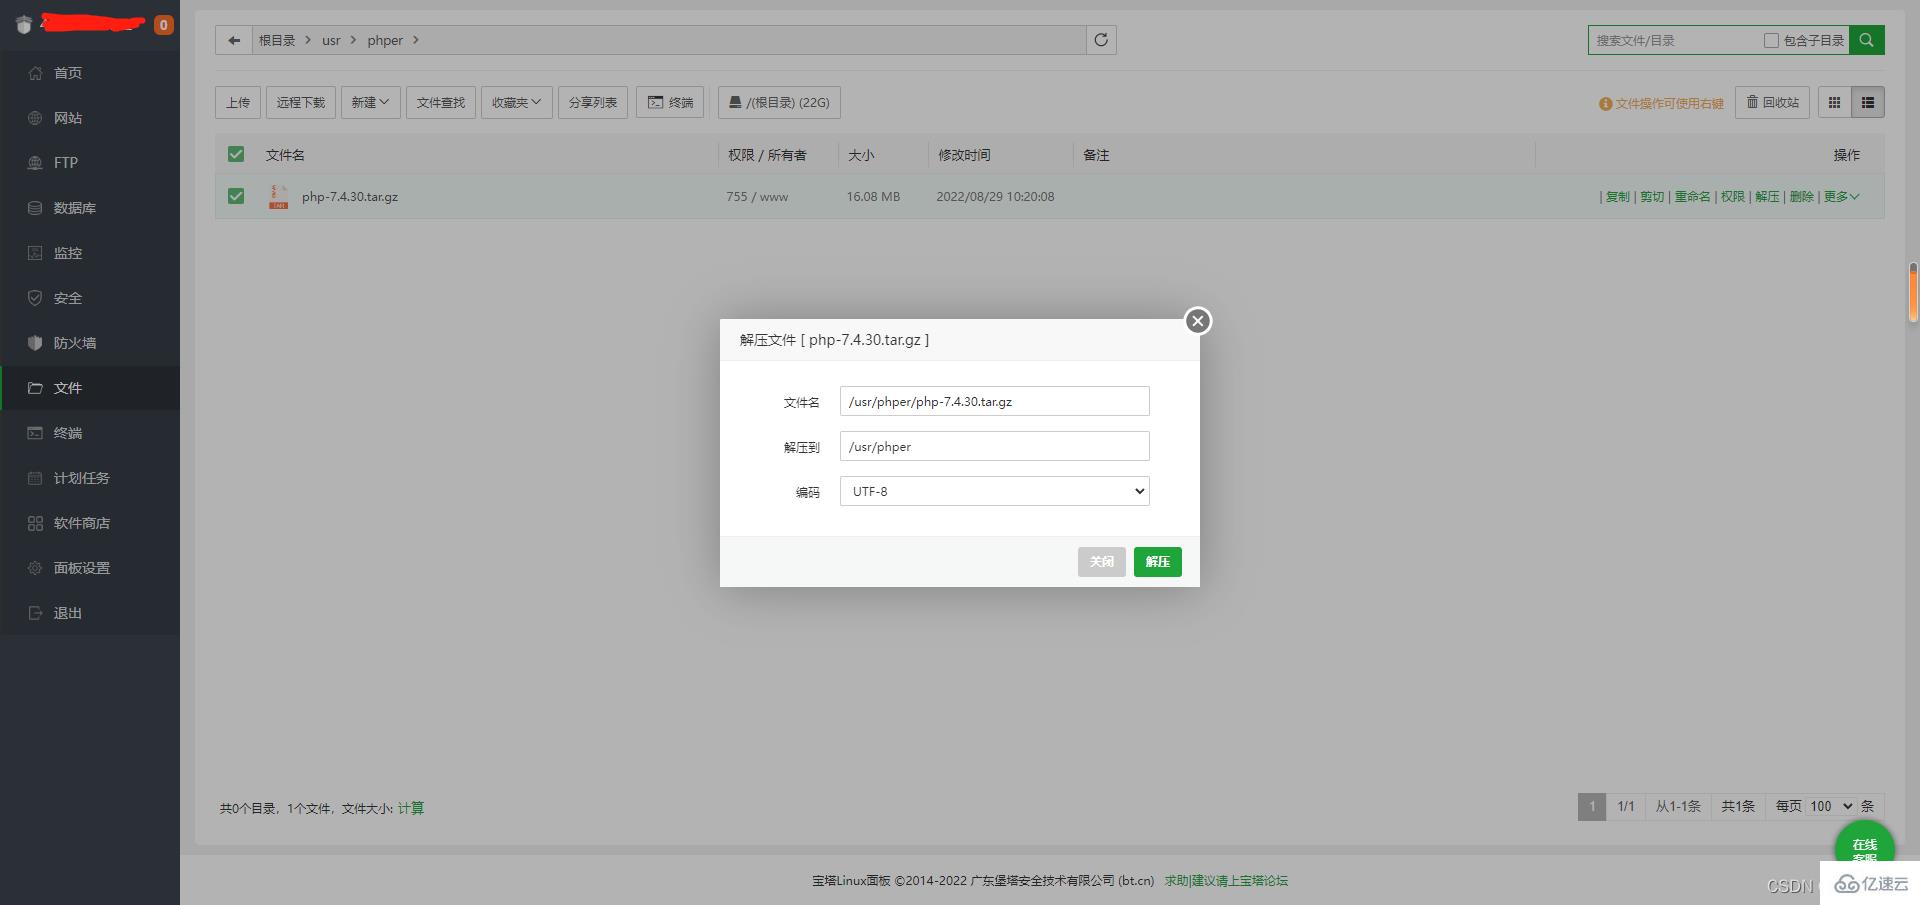Viewport: 1920px width, 905px height.
Task: Click the 文件查找 file search button
Action: click(x=441, y=102)
